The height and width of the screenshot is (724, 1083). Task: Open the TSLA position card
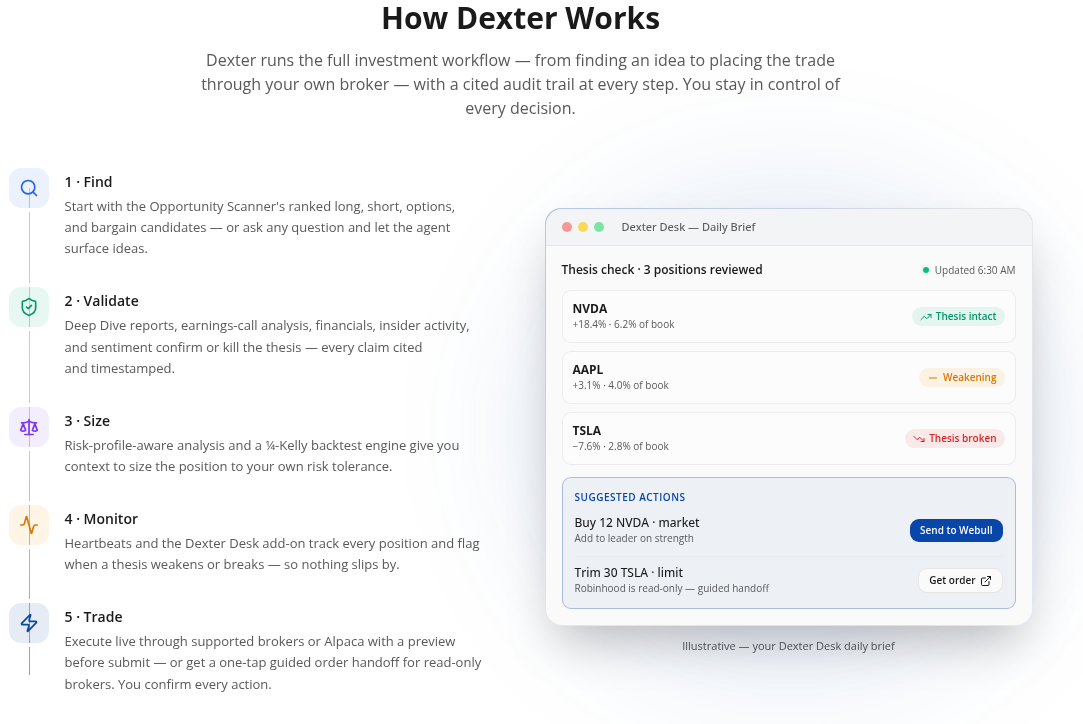click(789, 438)
